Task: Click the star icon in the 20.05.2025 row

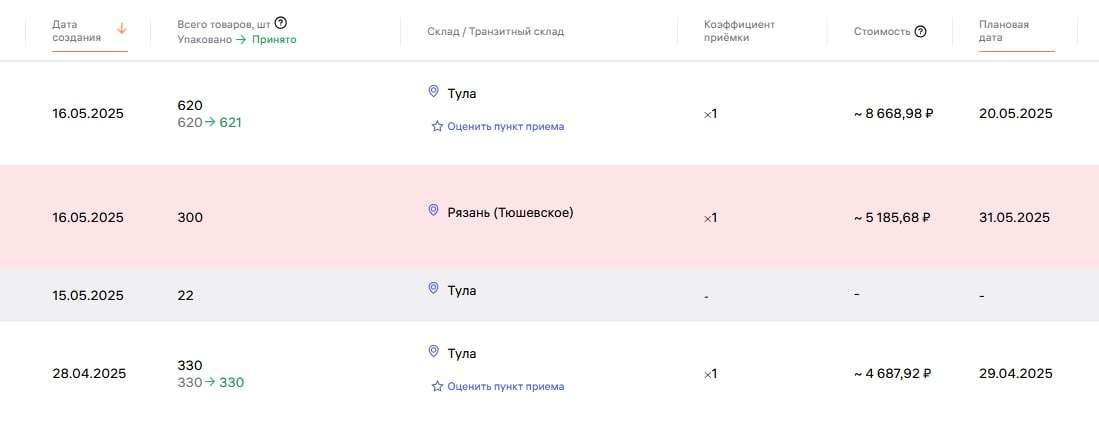Action: (x=437, y=127)
